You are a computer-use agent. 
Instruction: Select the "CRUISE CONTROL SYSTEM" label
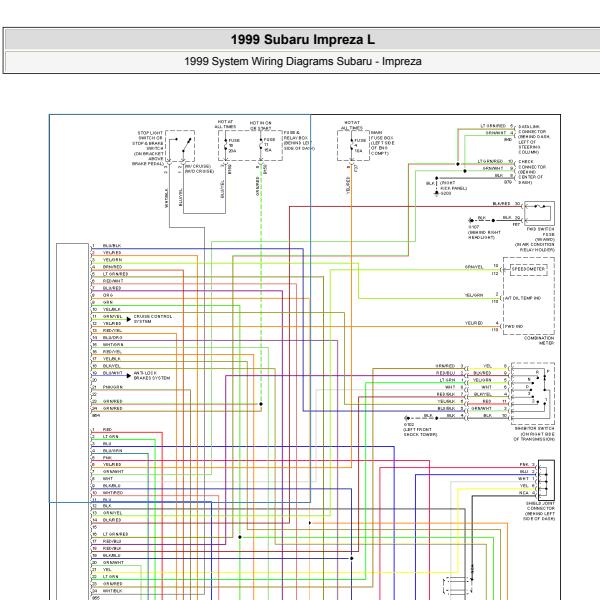pos(153,319)
